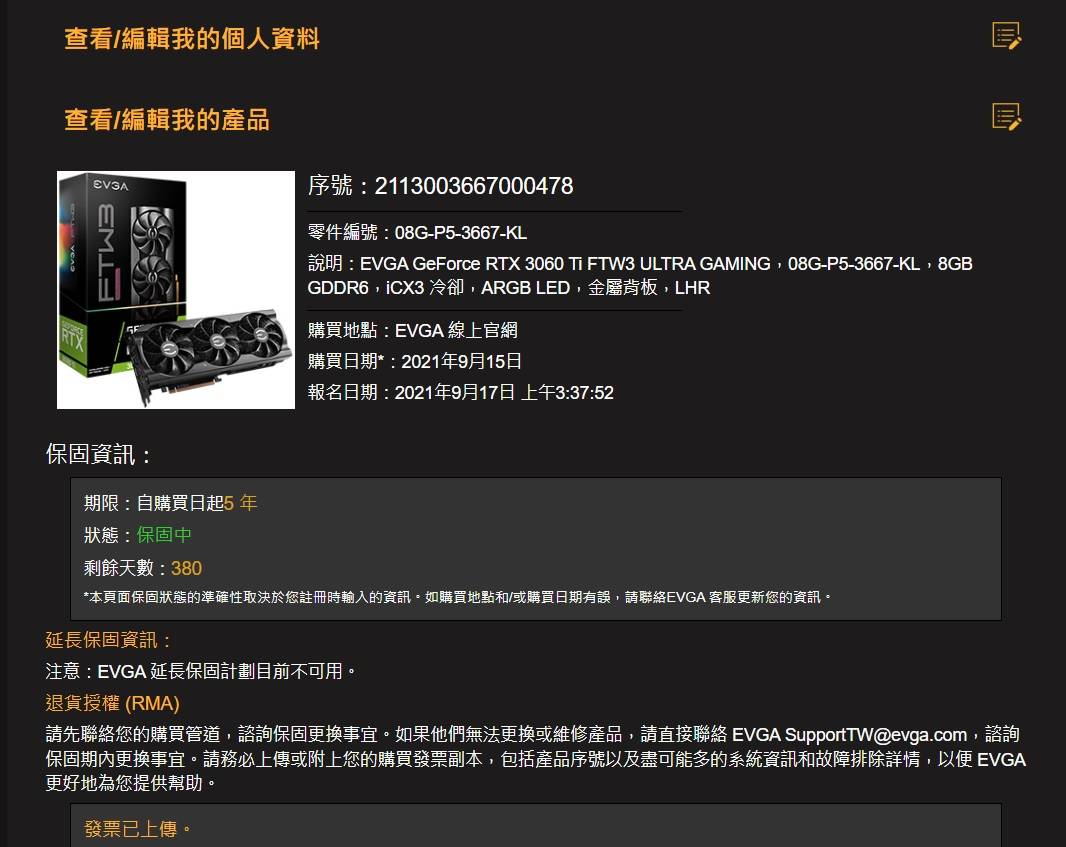Click the 退貨授權 (RMA) heading
The height and width of the screenshot is (847, 1066).
[113, 703]
